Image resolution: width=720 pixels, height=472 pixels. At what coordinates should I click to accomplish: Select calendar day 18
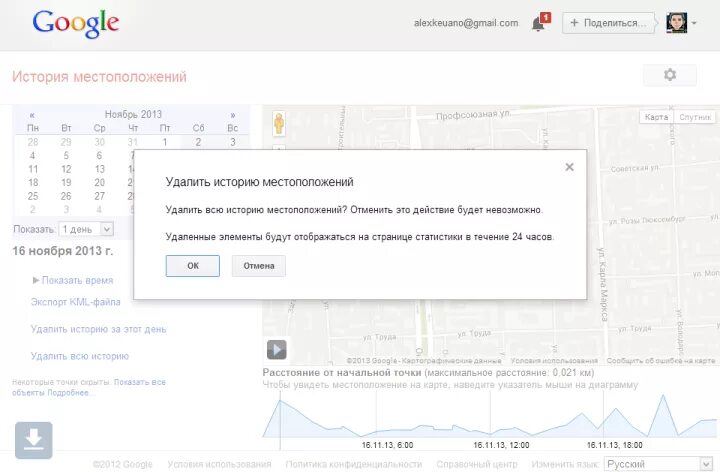pos(33,182)
